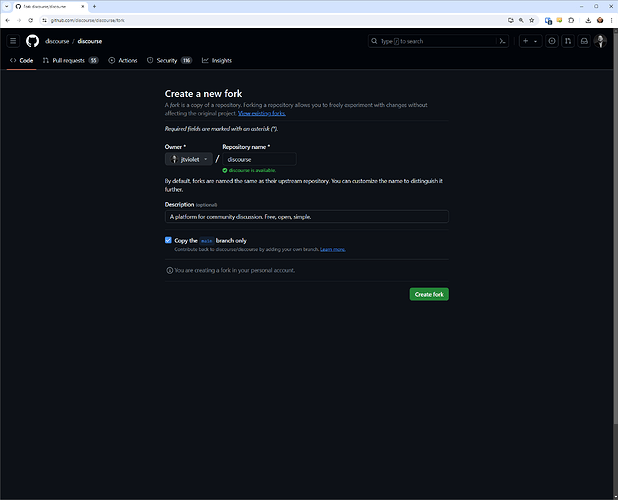Image resolution: width=618 pixels, height=500 pixels.
Task: Open the browser zoom magnifier icon
Action: [x=521, y=20]
